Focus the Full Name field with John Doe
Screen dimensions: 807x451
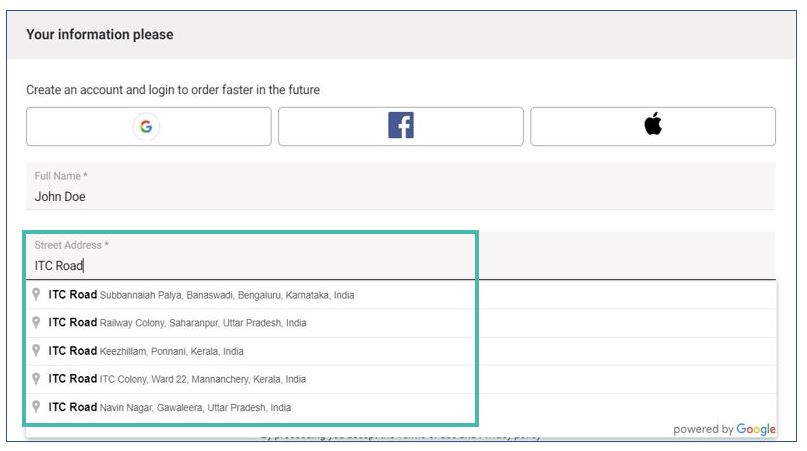point(401,186)
